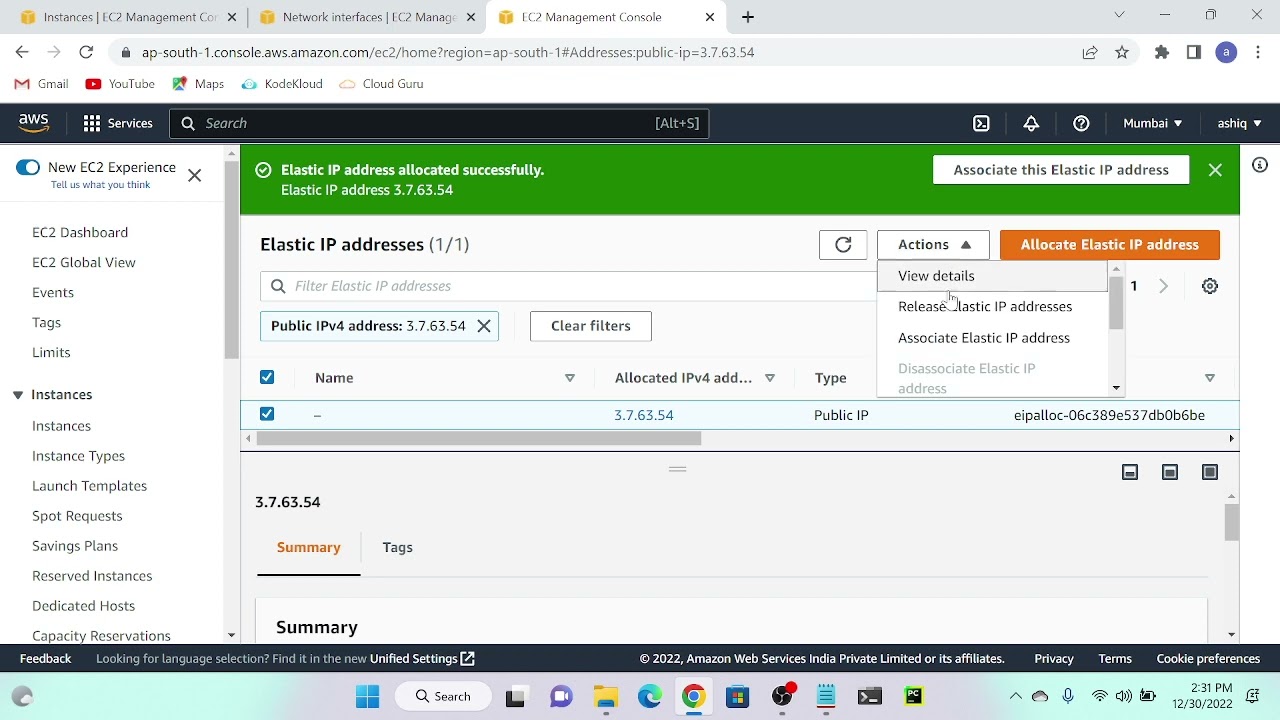The width and height of the screenshot is (1280, 720).
Task: Go to next page of results
Action: pyautogui.click(x=1163, y=286)
